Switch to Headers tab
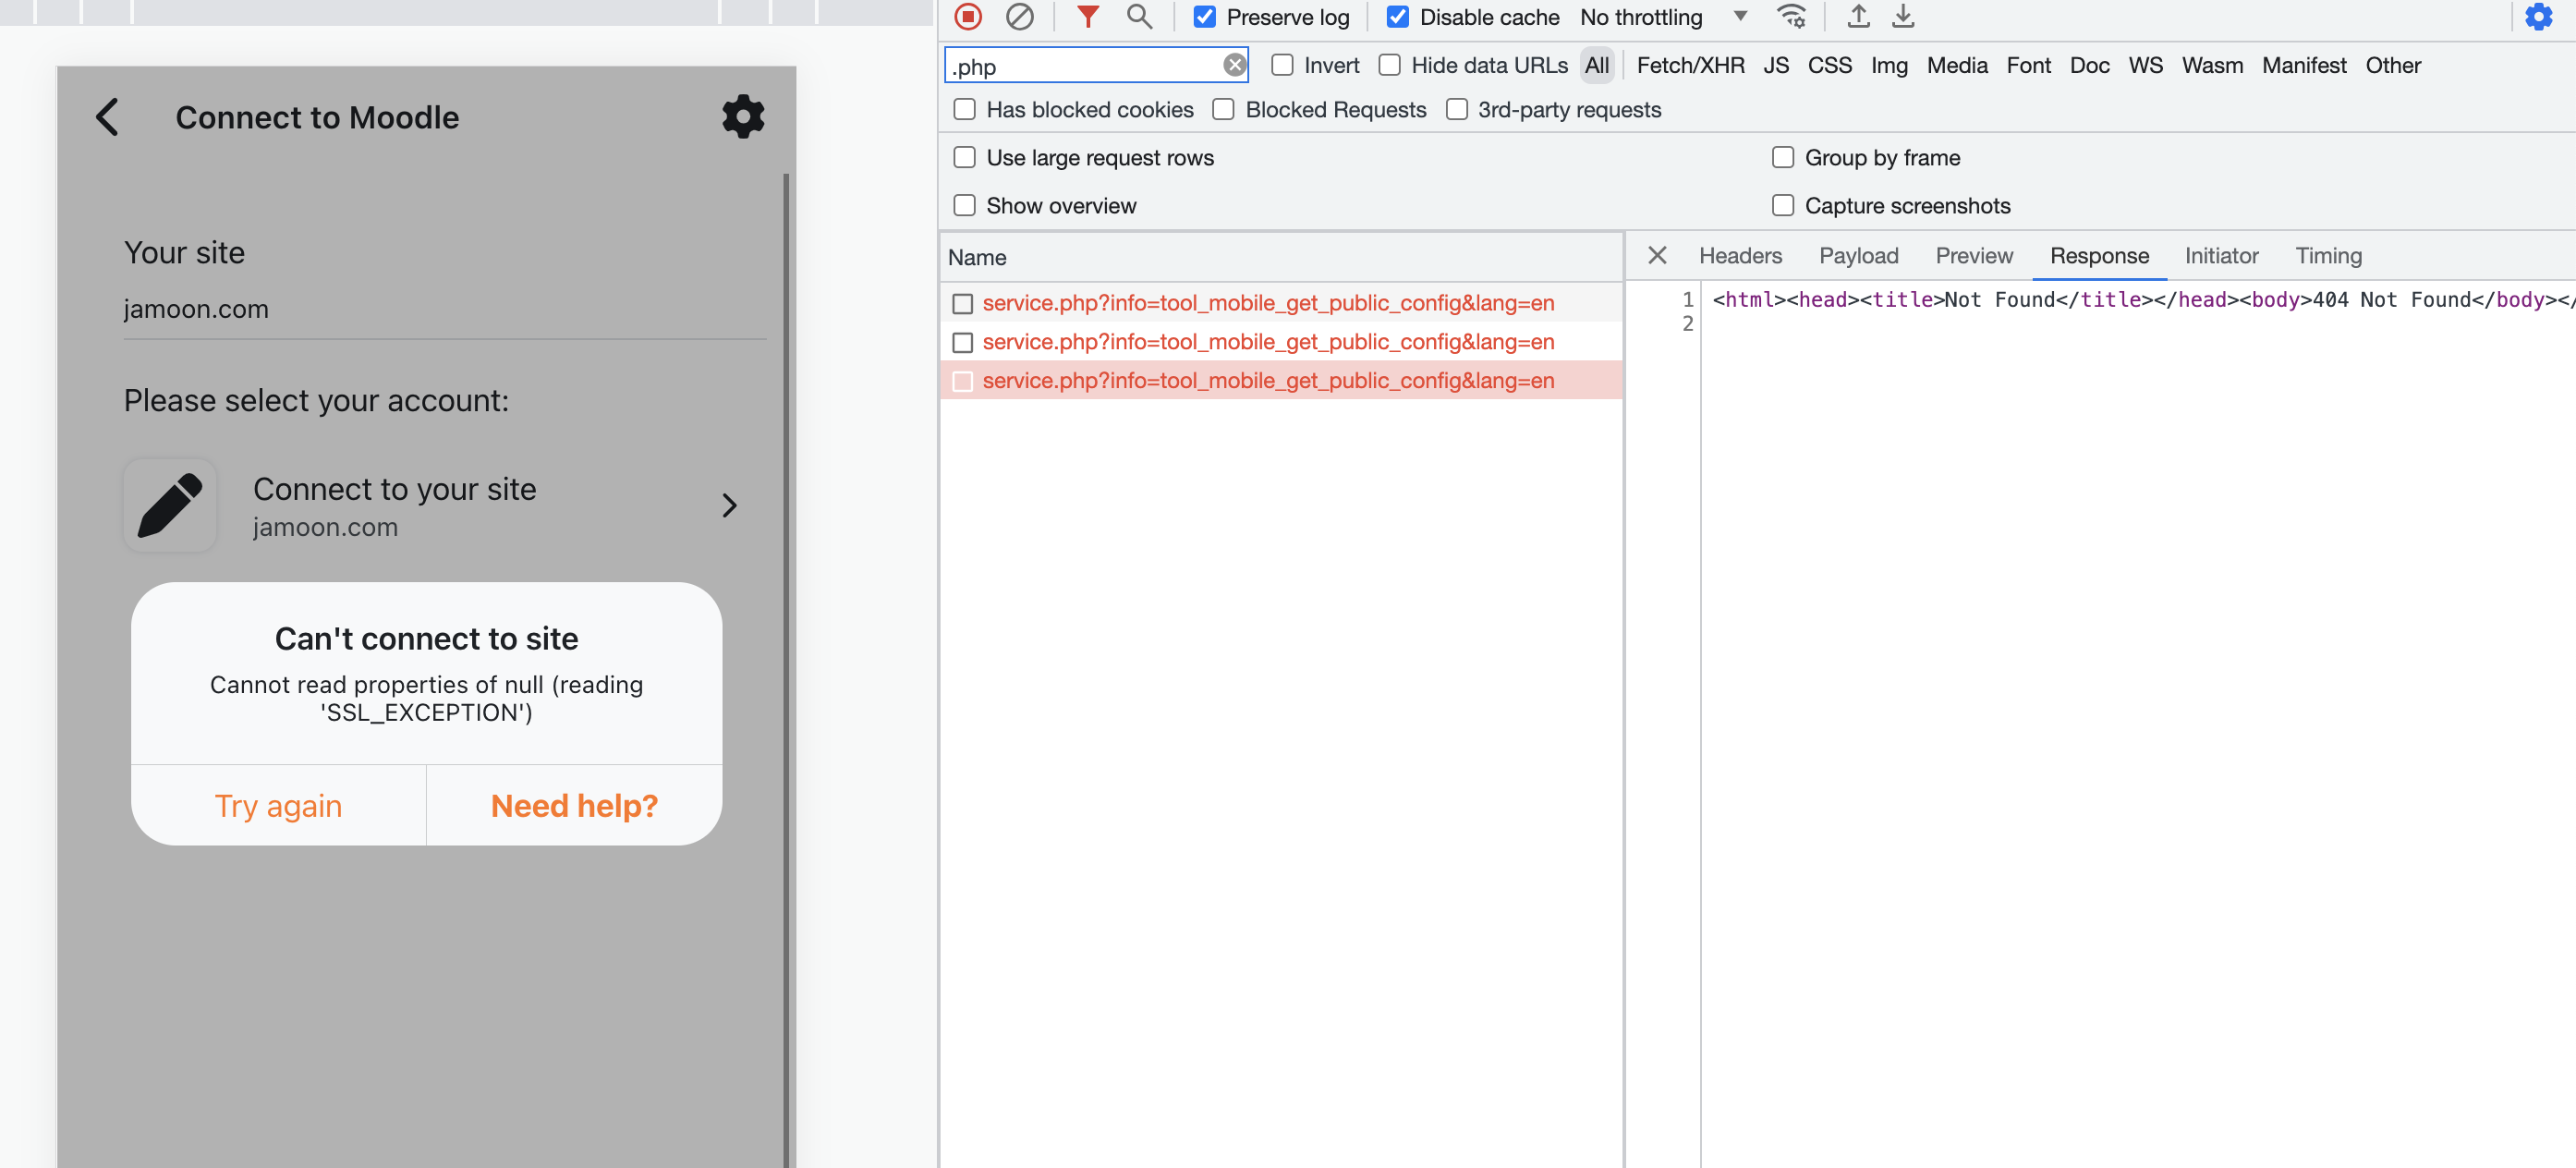Screen dimensions: 2576x1168 [x=1740, y=256]
